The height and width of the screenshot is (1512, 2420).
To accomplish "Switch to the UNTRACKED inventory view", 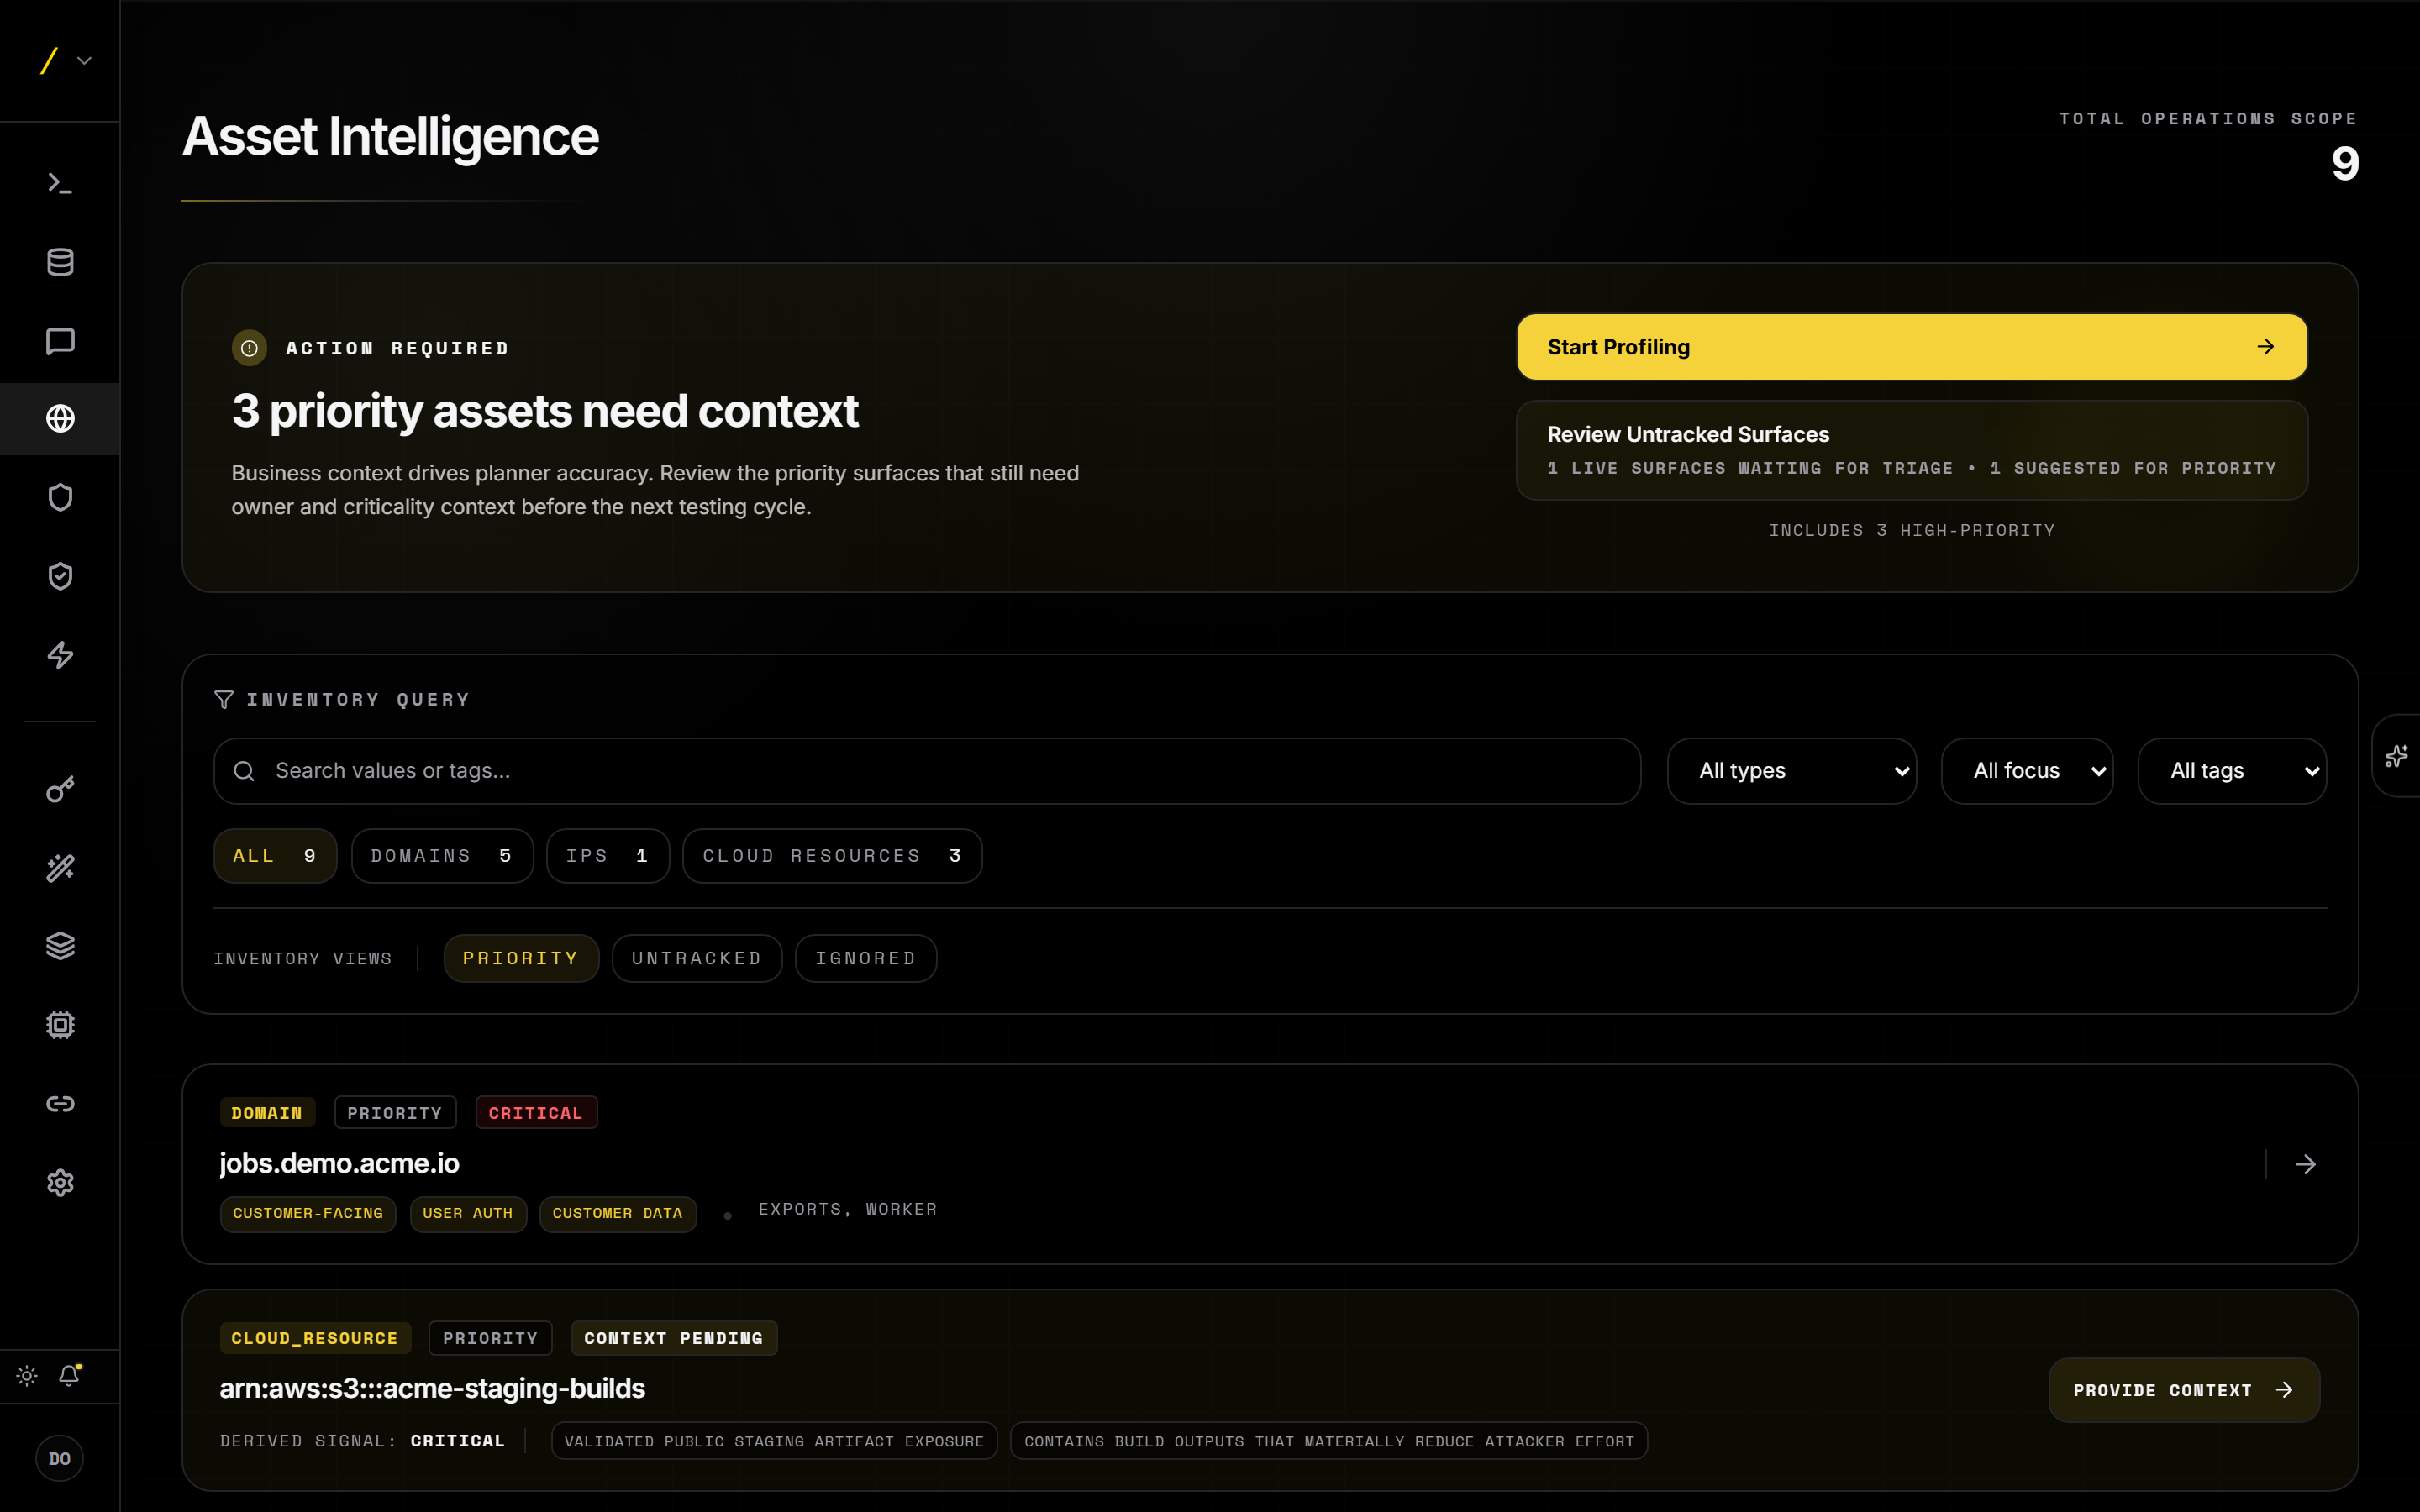I will tap(697, 959).
